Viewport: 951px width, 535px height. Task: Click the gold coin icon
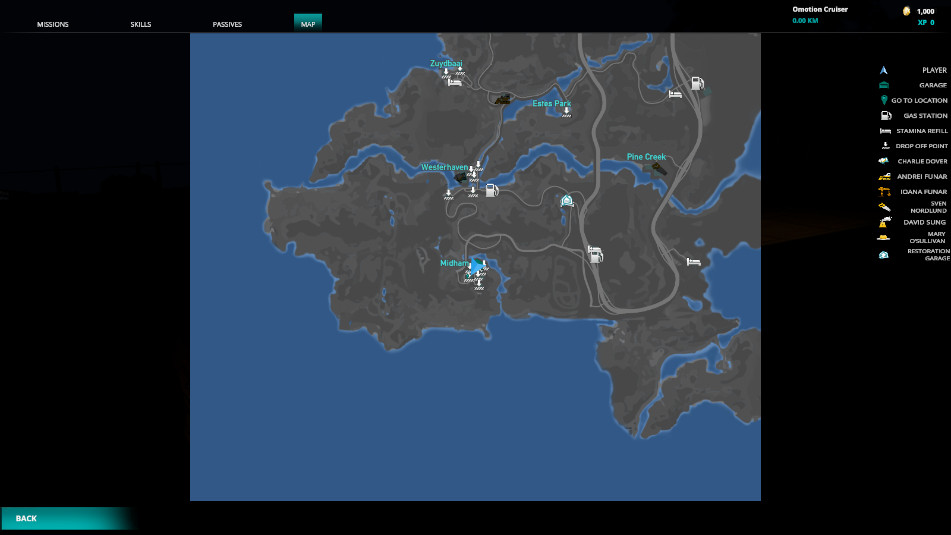coord(907,11)
